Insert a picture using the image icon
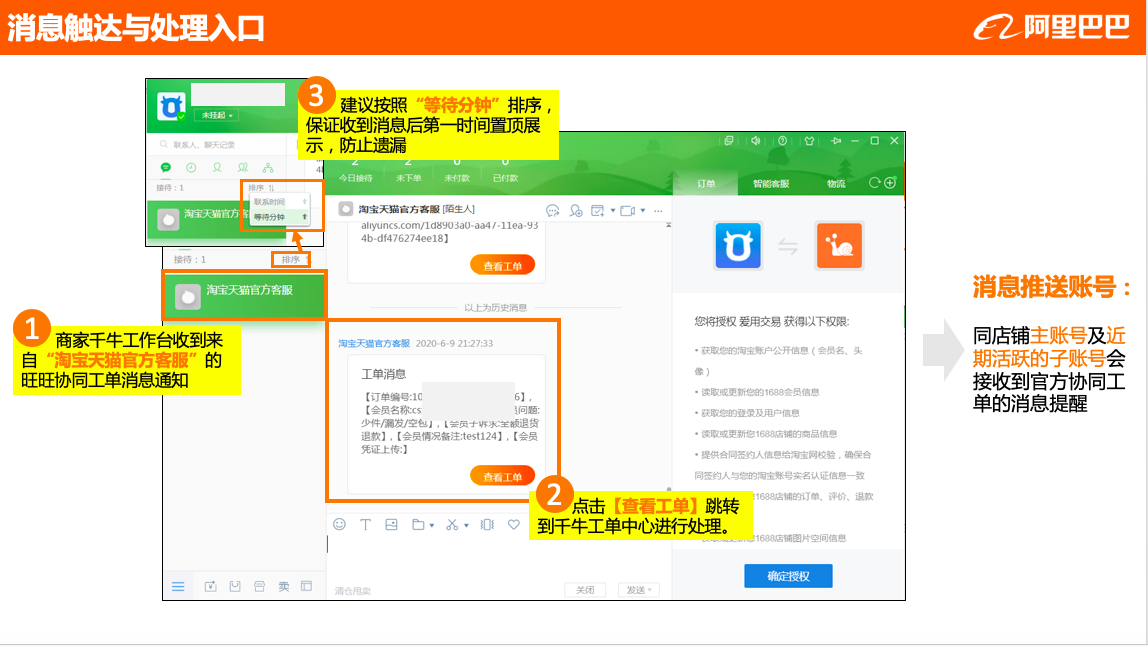 pyautogui.click(x=392, y=524)
